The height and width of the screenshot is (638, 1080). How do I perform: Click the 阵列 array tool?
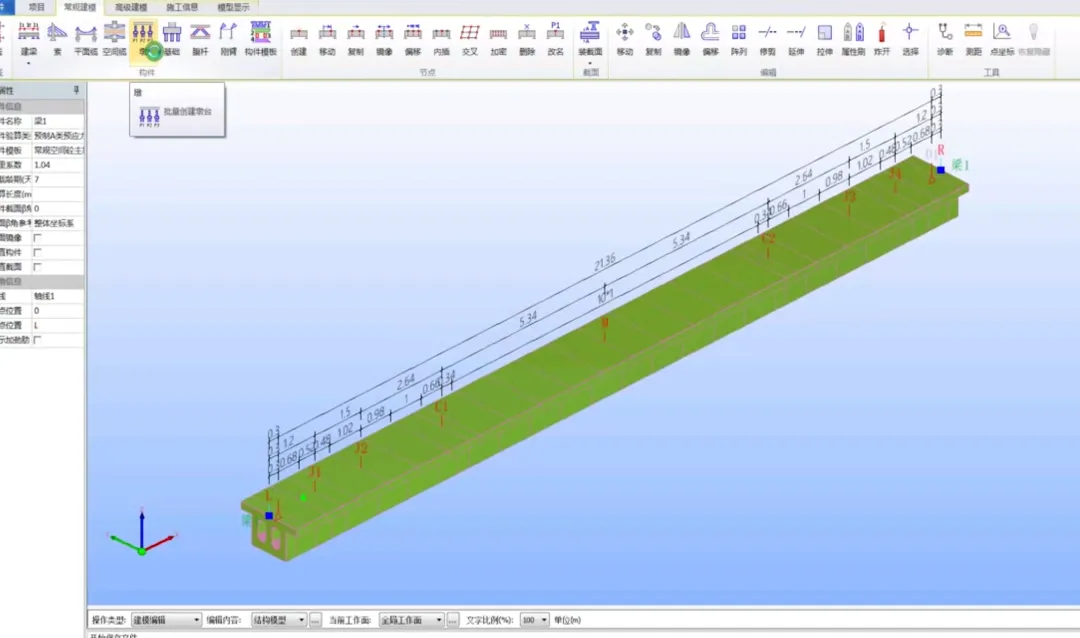click(x=738, y=39)
